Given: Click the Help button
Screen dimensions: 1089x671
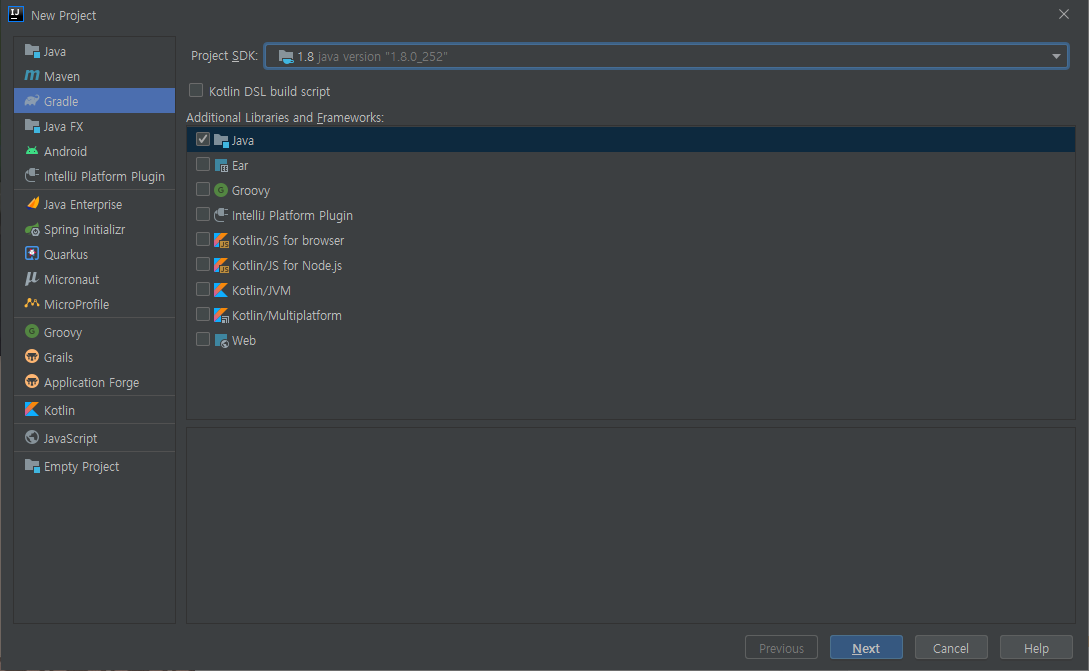Looking at the screenshot, I should coord(1036,647).
